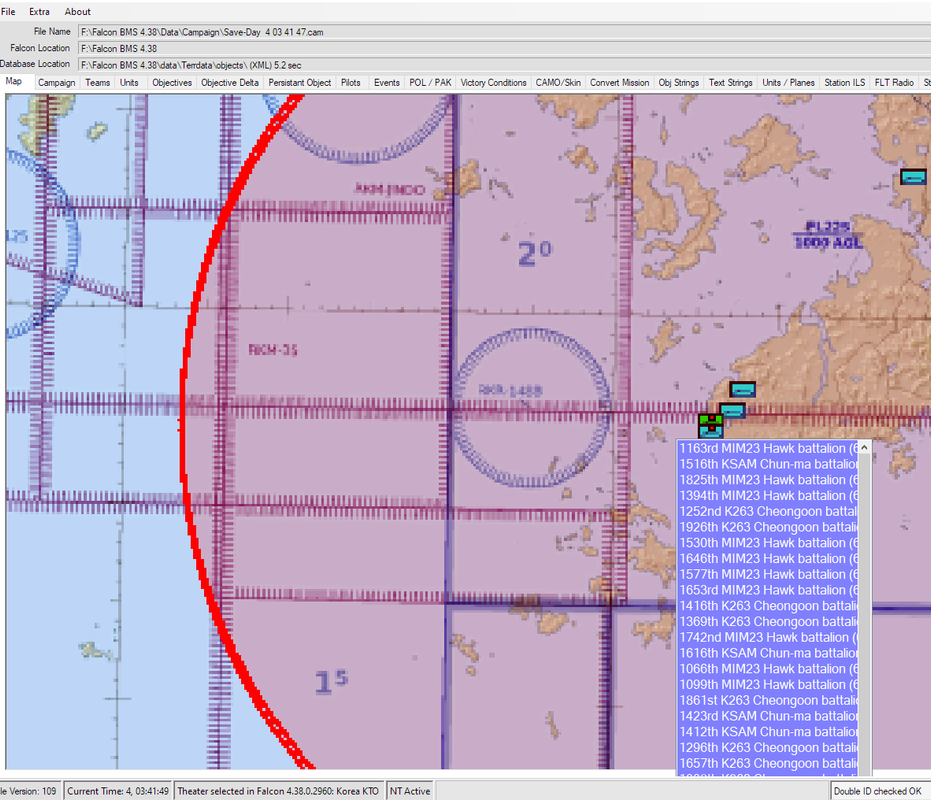931x800 pixels.
Task: Switch to the Persistant Object tab
Action: pos(300,83)
